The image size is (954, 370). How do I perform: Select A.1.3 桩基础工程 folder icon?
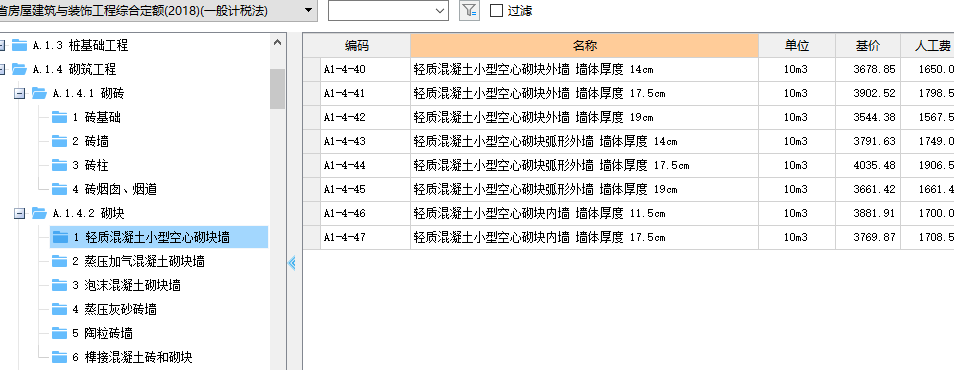point(20,45)
